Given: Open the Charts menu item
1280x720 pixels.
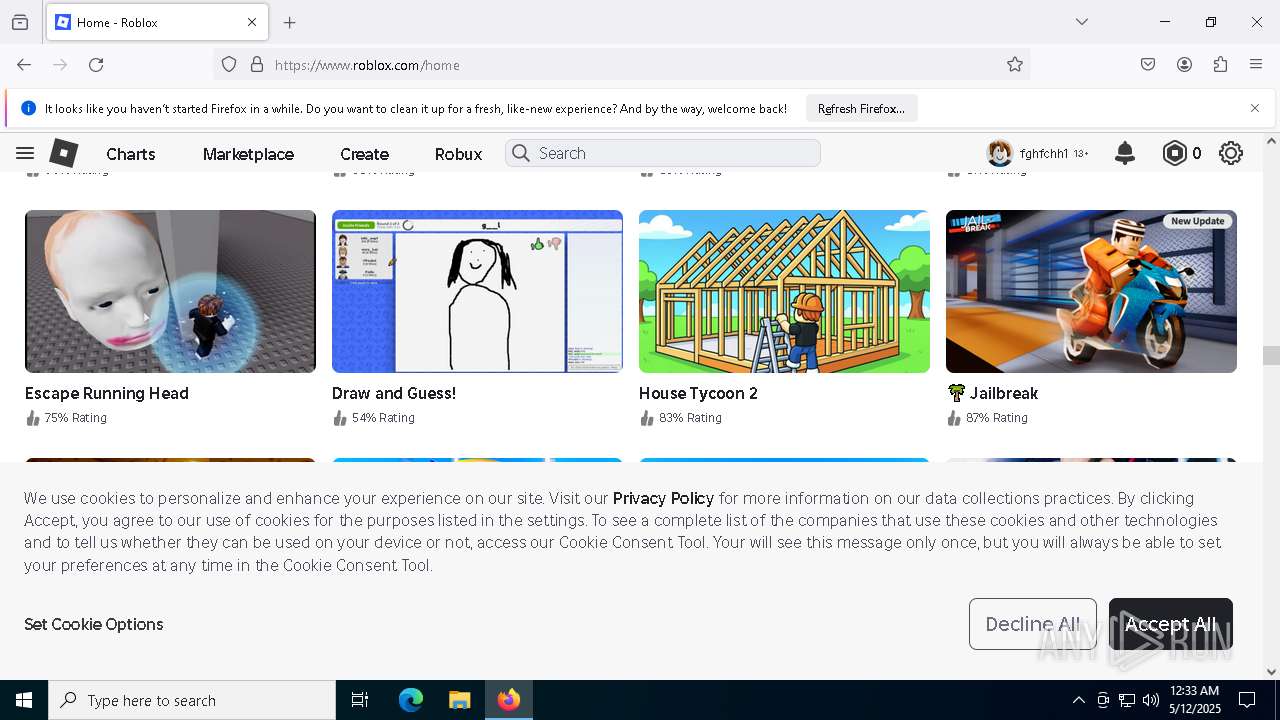Looking at the screenshot, I should pyautogui.click(x=131, y=154).
